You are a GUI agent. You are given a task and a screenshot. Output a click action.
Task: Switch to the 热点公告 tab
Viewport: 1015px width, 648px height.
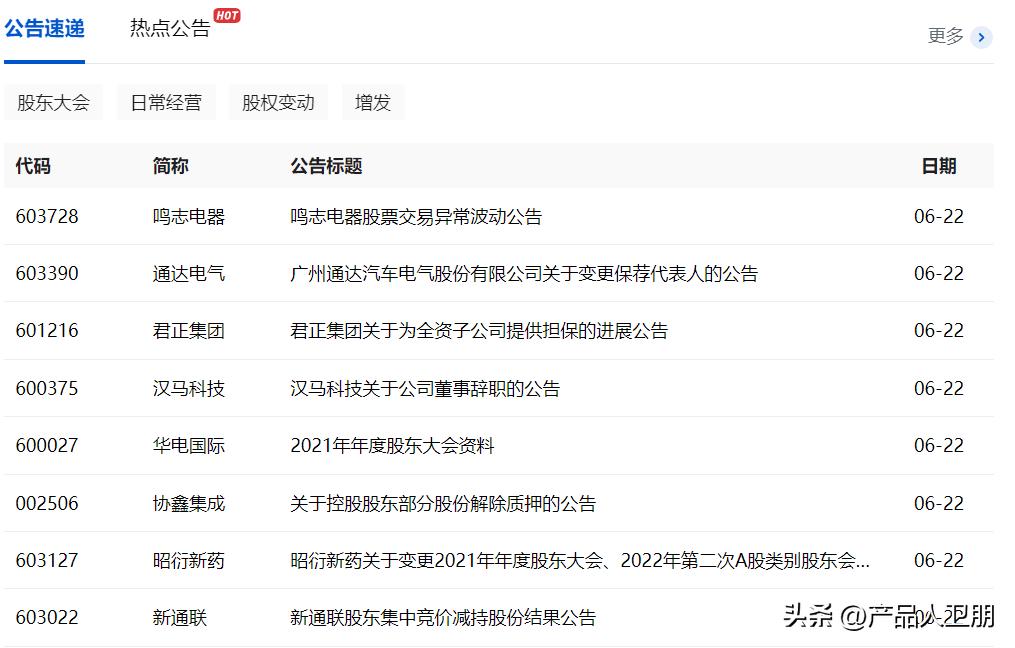pos(168,30)
